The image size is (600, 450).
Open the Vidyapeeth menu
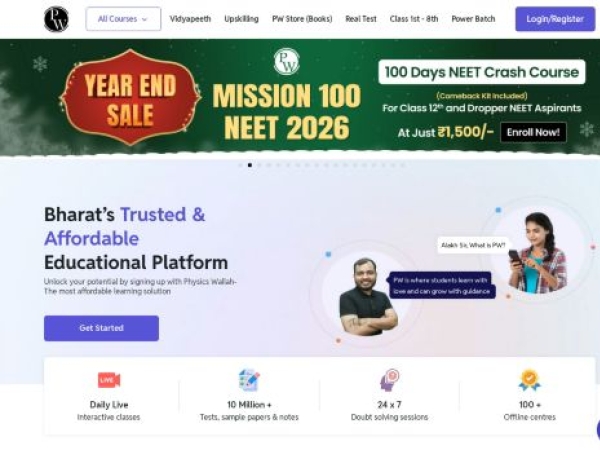[x=190, y=19]
